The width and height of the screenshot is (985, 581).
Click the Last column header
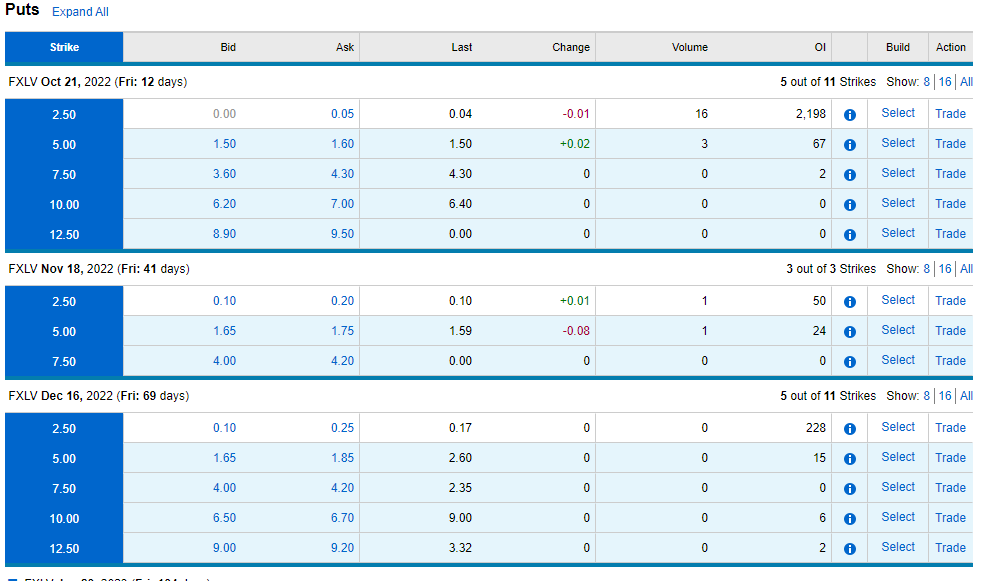[x=462, y=47]
